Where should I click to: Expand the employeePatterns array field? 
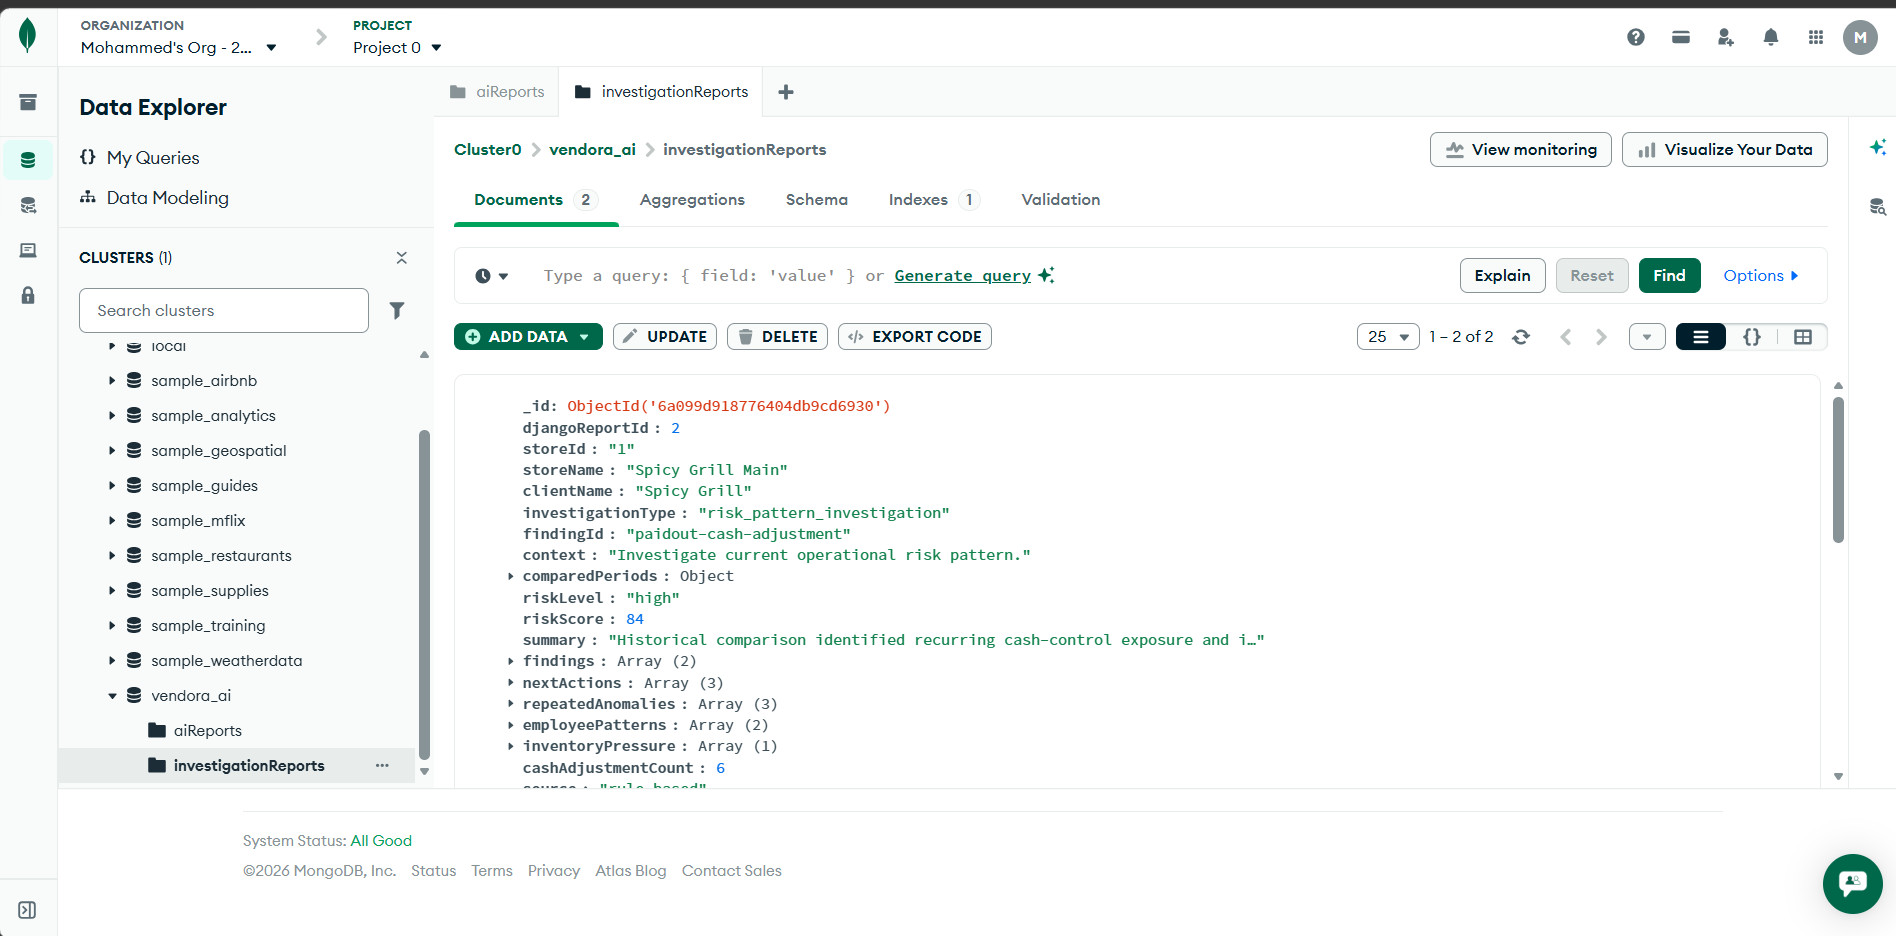511,725
